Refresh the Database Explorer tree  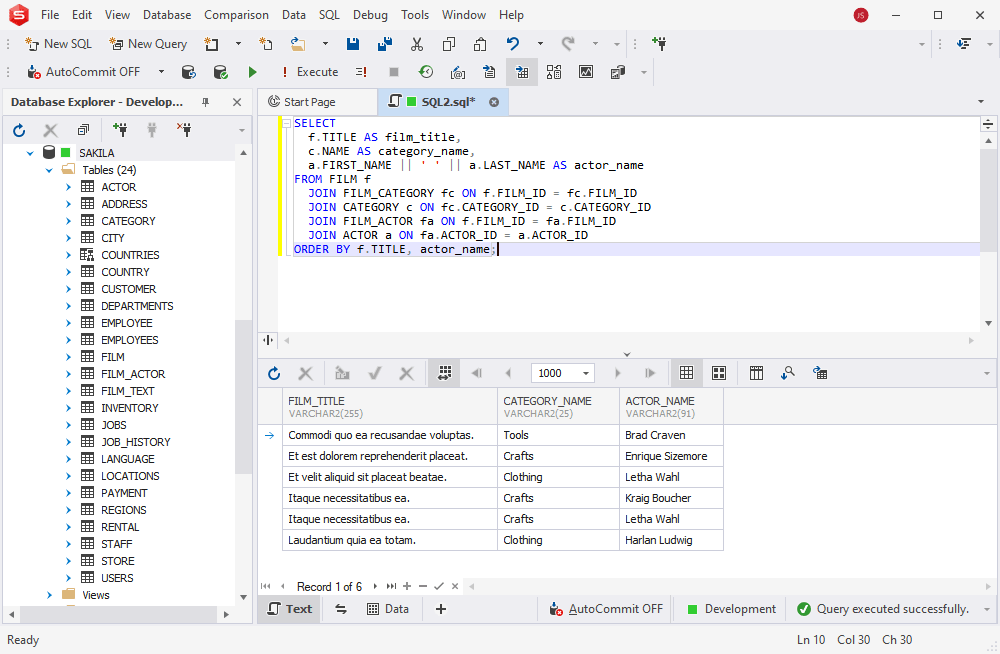(18, 130)
